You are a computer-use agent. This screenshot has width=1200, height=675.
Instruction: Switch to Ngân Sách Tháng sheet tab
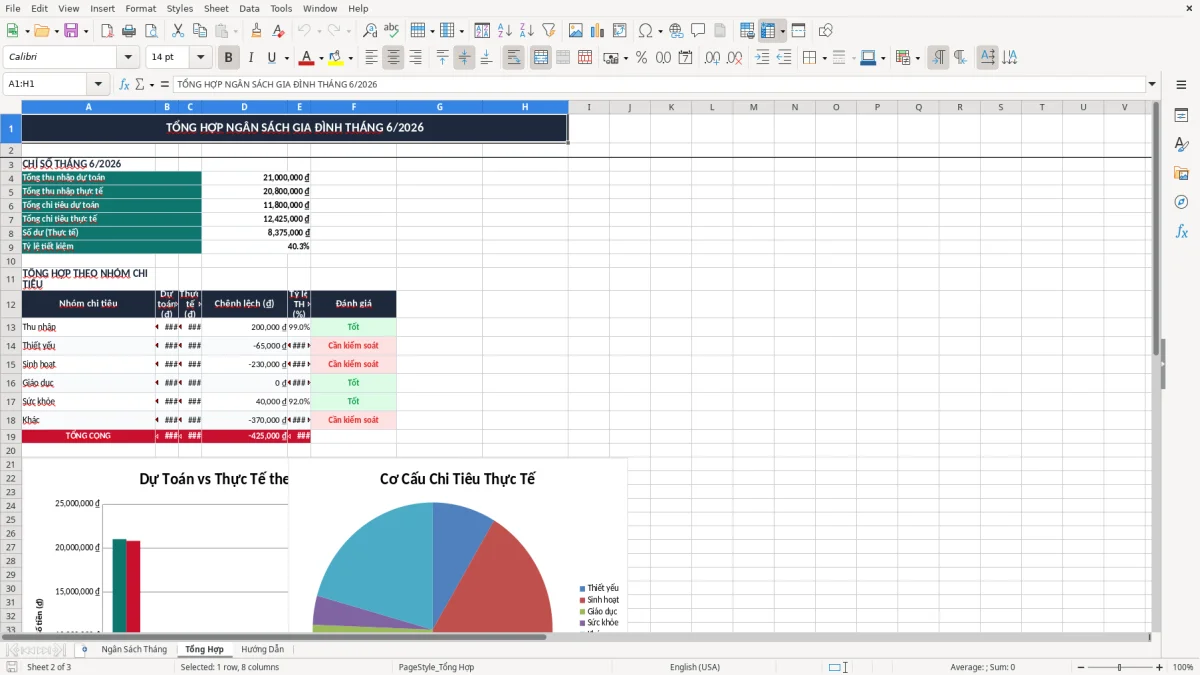click(x=134, y=649)
